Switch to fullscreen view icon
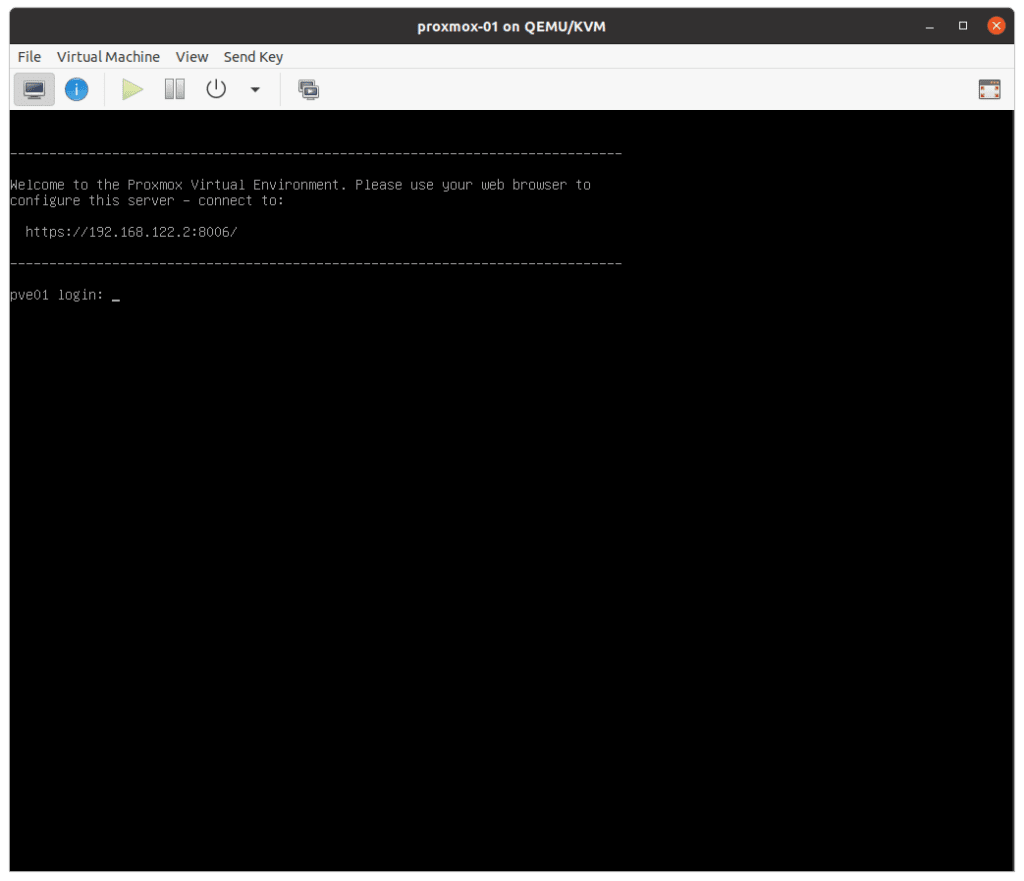Image resolution: width=1024 pixels, height=881 pixels. [x=989, y=89]
